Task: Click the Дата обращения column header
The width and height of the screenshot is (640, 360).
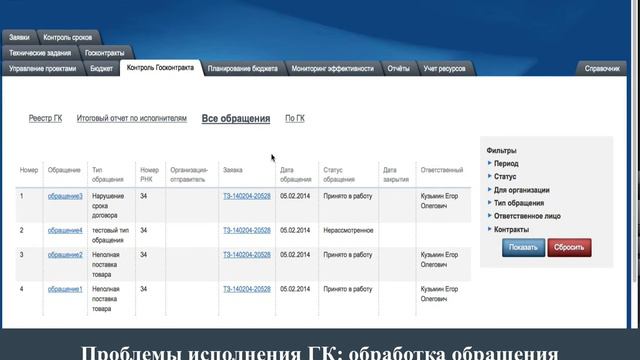Action: 296,175
